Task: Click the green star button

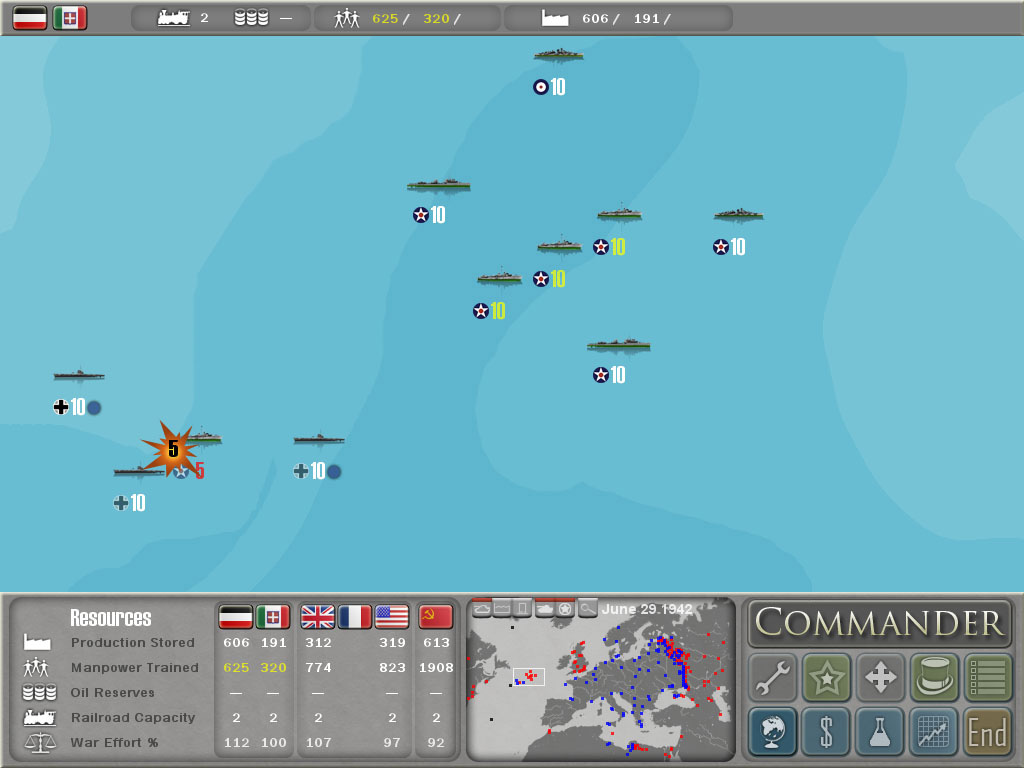Action: (x=827, y=677)
